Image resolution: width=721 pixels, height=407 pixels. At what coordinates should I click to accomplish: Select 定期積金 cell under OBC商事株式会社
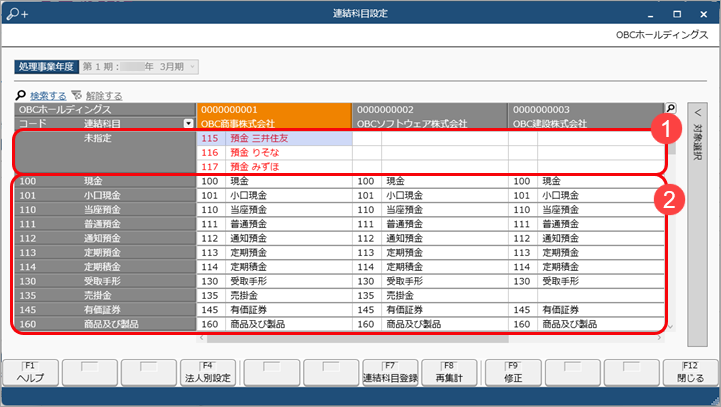point(289,267)
